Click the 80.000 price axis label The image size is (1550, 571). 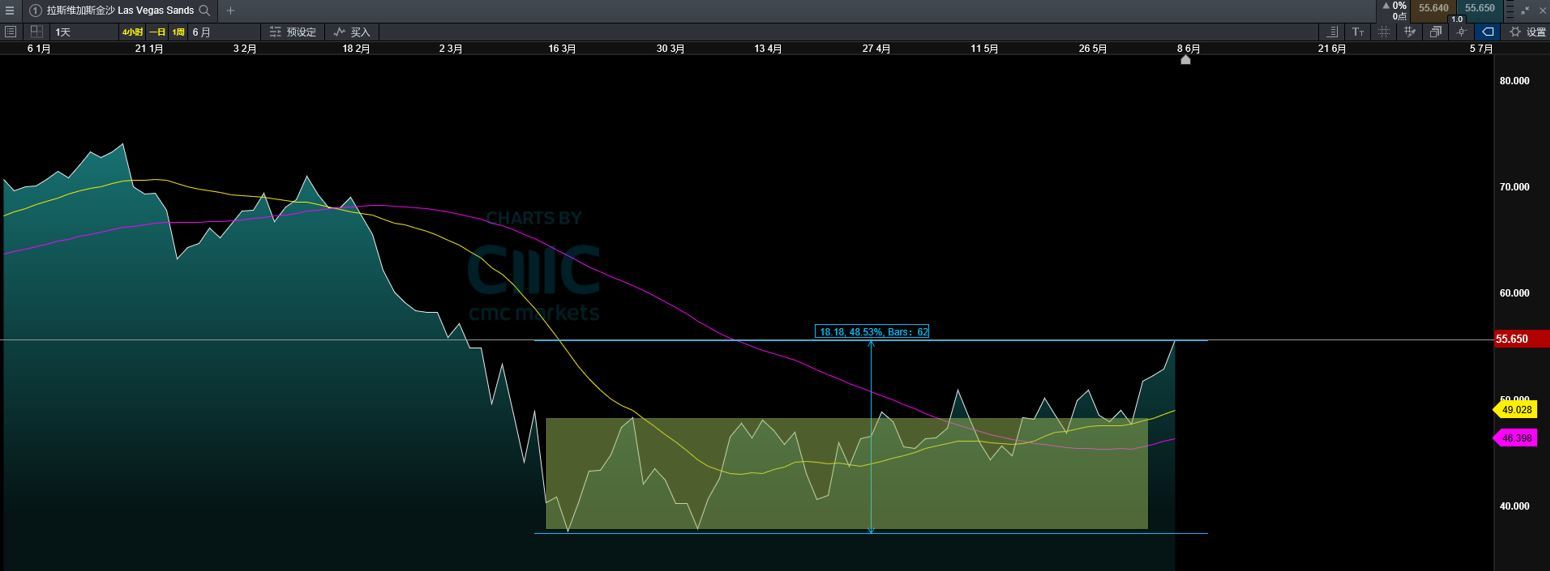[x=1514, y=81]
